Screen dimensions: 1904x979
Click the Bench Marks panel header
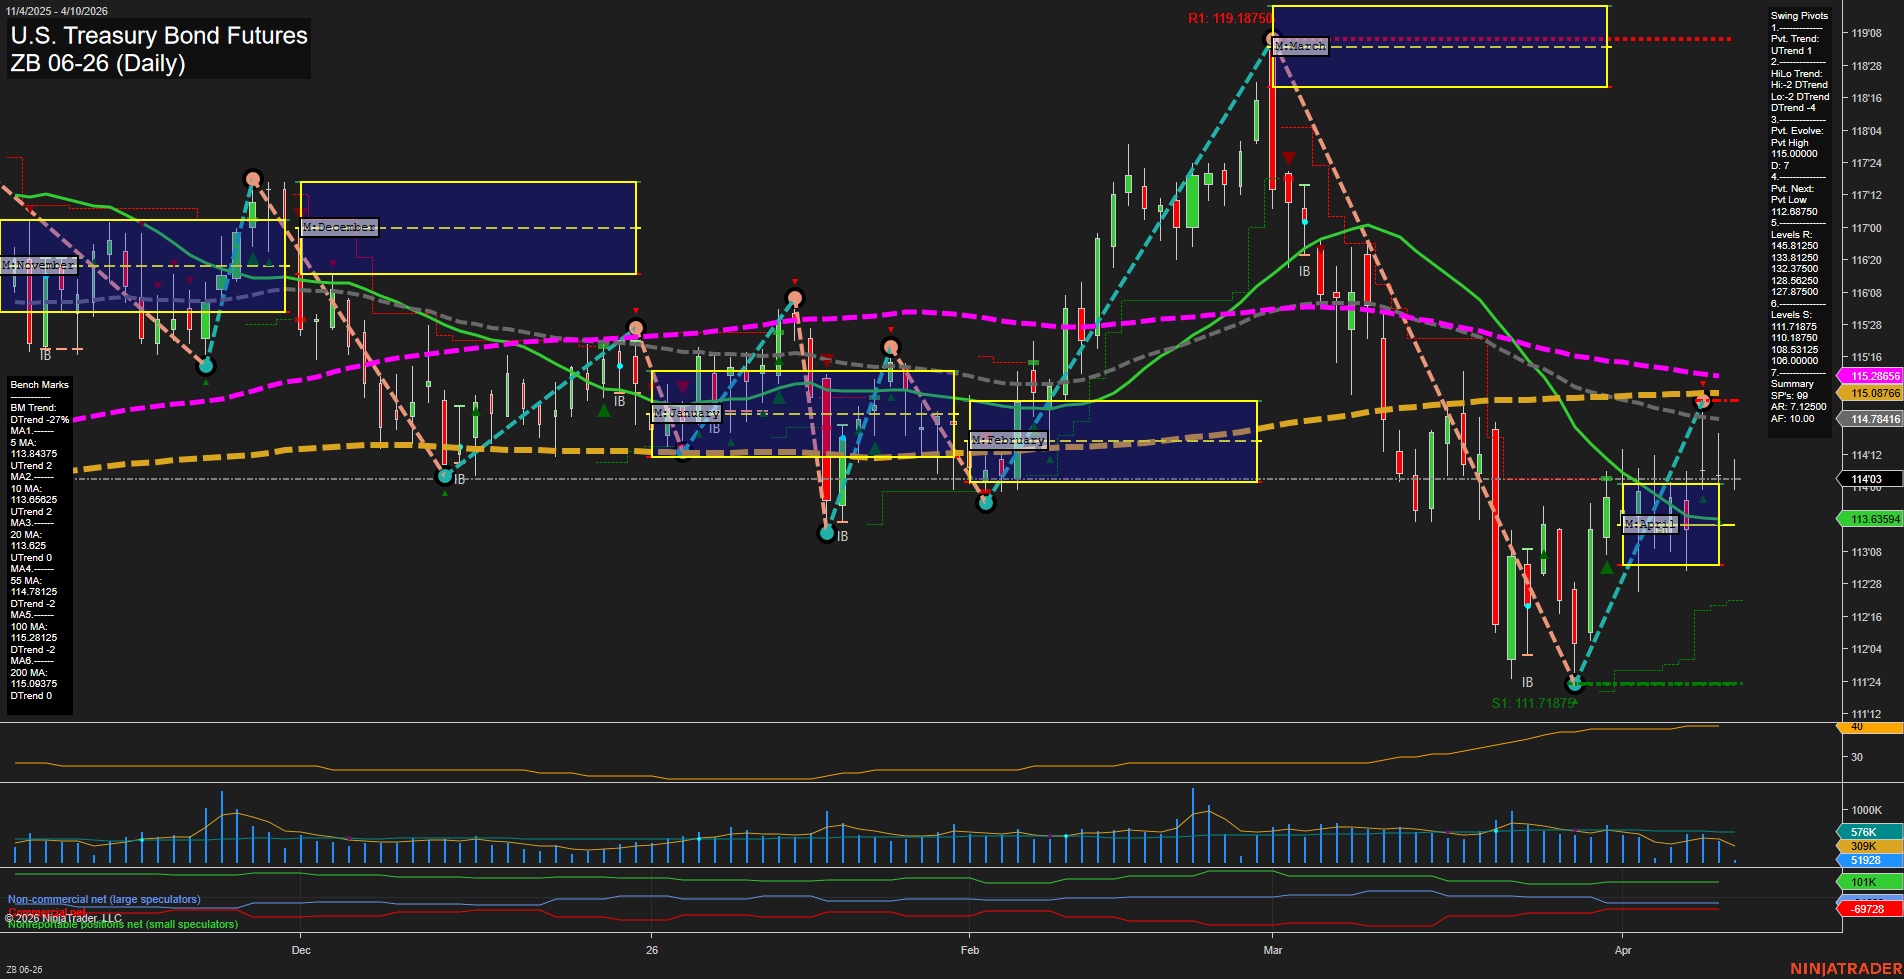click(x=39, y=385)
